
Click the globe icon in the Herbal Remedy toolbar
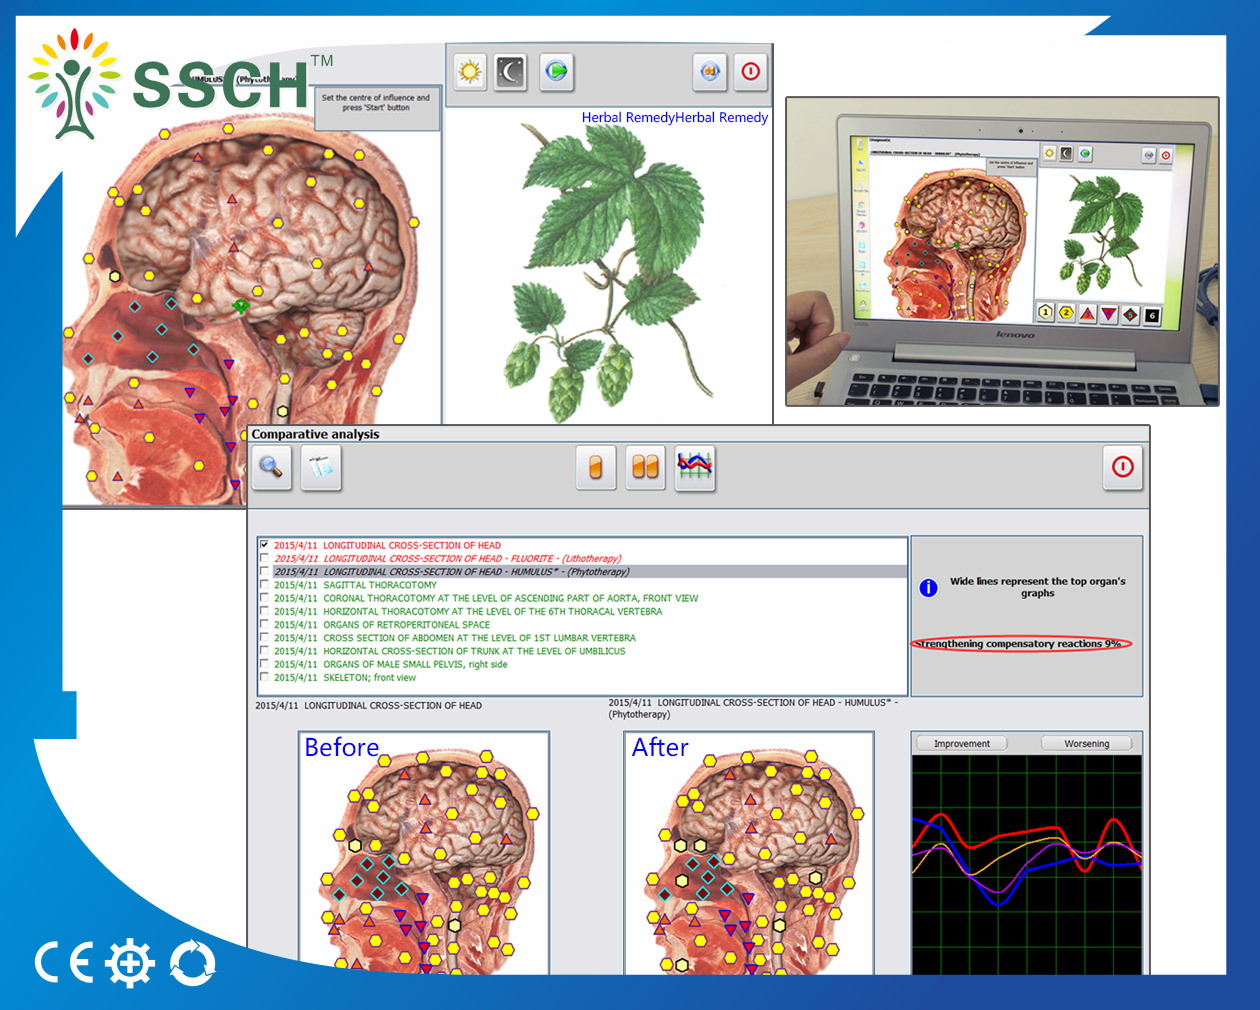pos(556,71)
